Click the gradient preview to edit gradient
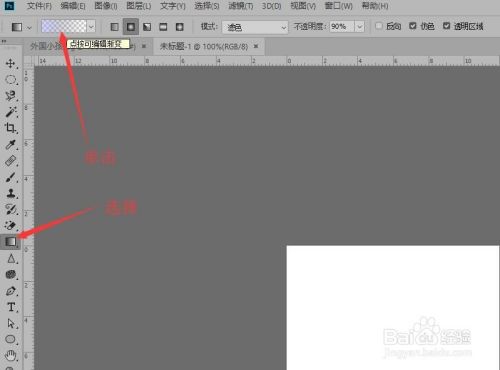The image size is (500, 370). (x=64, y=26)
